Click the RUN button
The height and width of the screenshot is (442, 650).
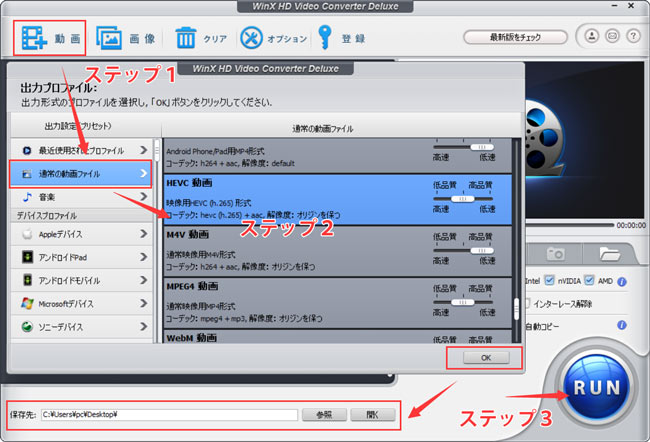coord(597,388)
